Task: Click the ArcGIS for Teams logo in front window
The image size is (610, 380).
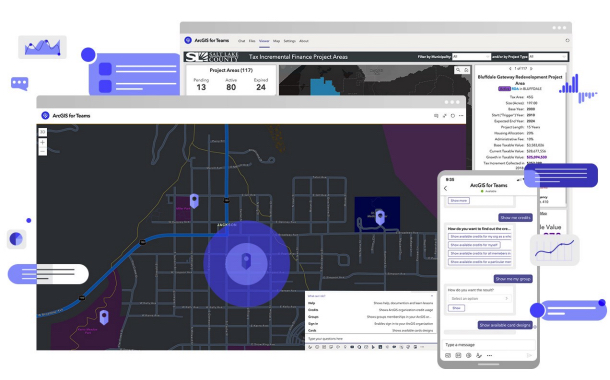Action: pyautogui.click(x=45, y=116)
